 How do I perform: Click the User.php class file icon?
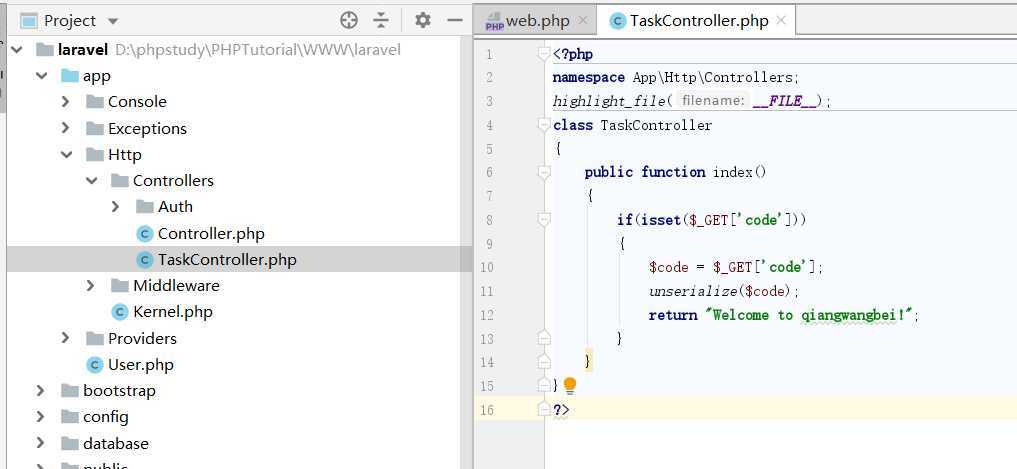(95, 365)
